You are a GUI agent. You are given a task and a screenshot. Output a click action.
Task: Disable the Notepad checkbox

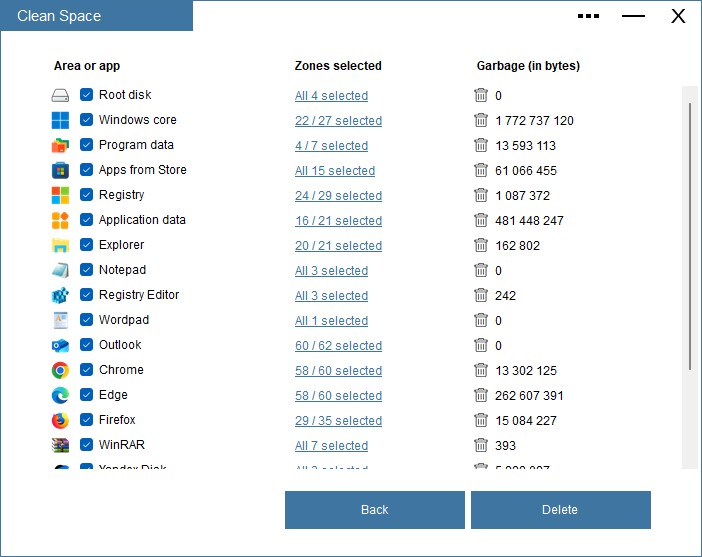point(87,270)
